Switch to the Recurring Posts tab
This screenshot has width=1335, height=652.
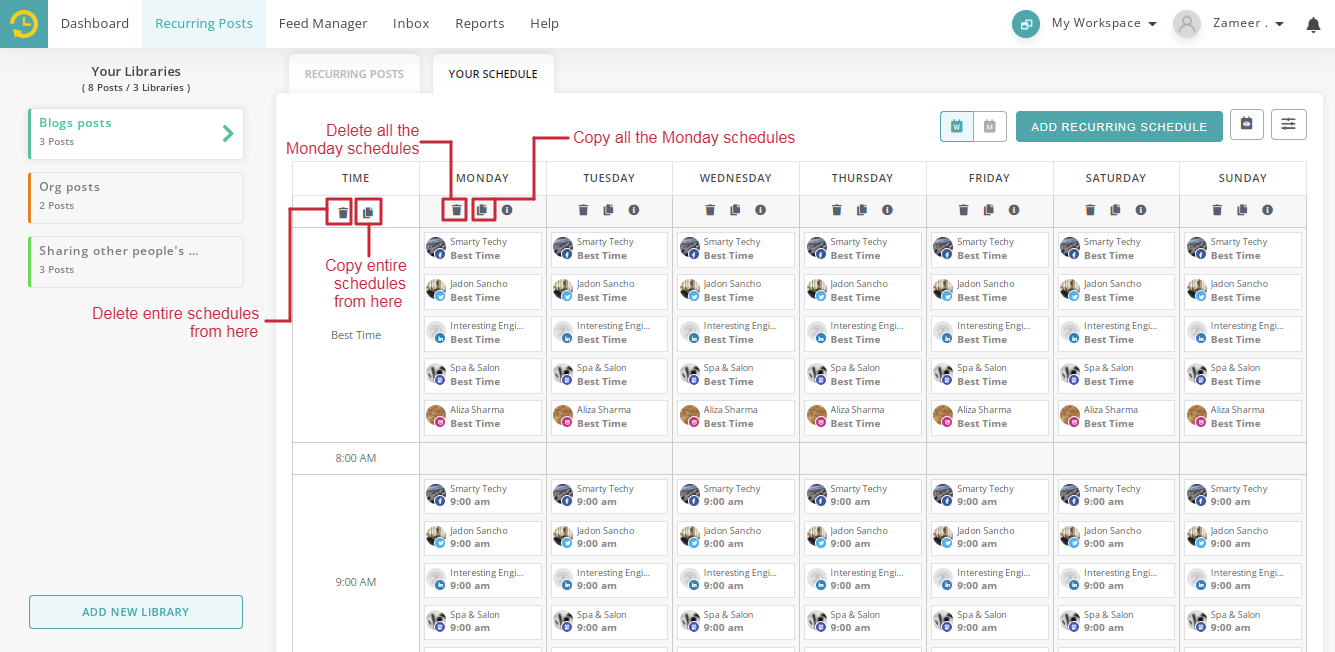click(354, 74)
